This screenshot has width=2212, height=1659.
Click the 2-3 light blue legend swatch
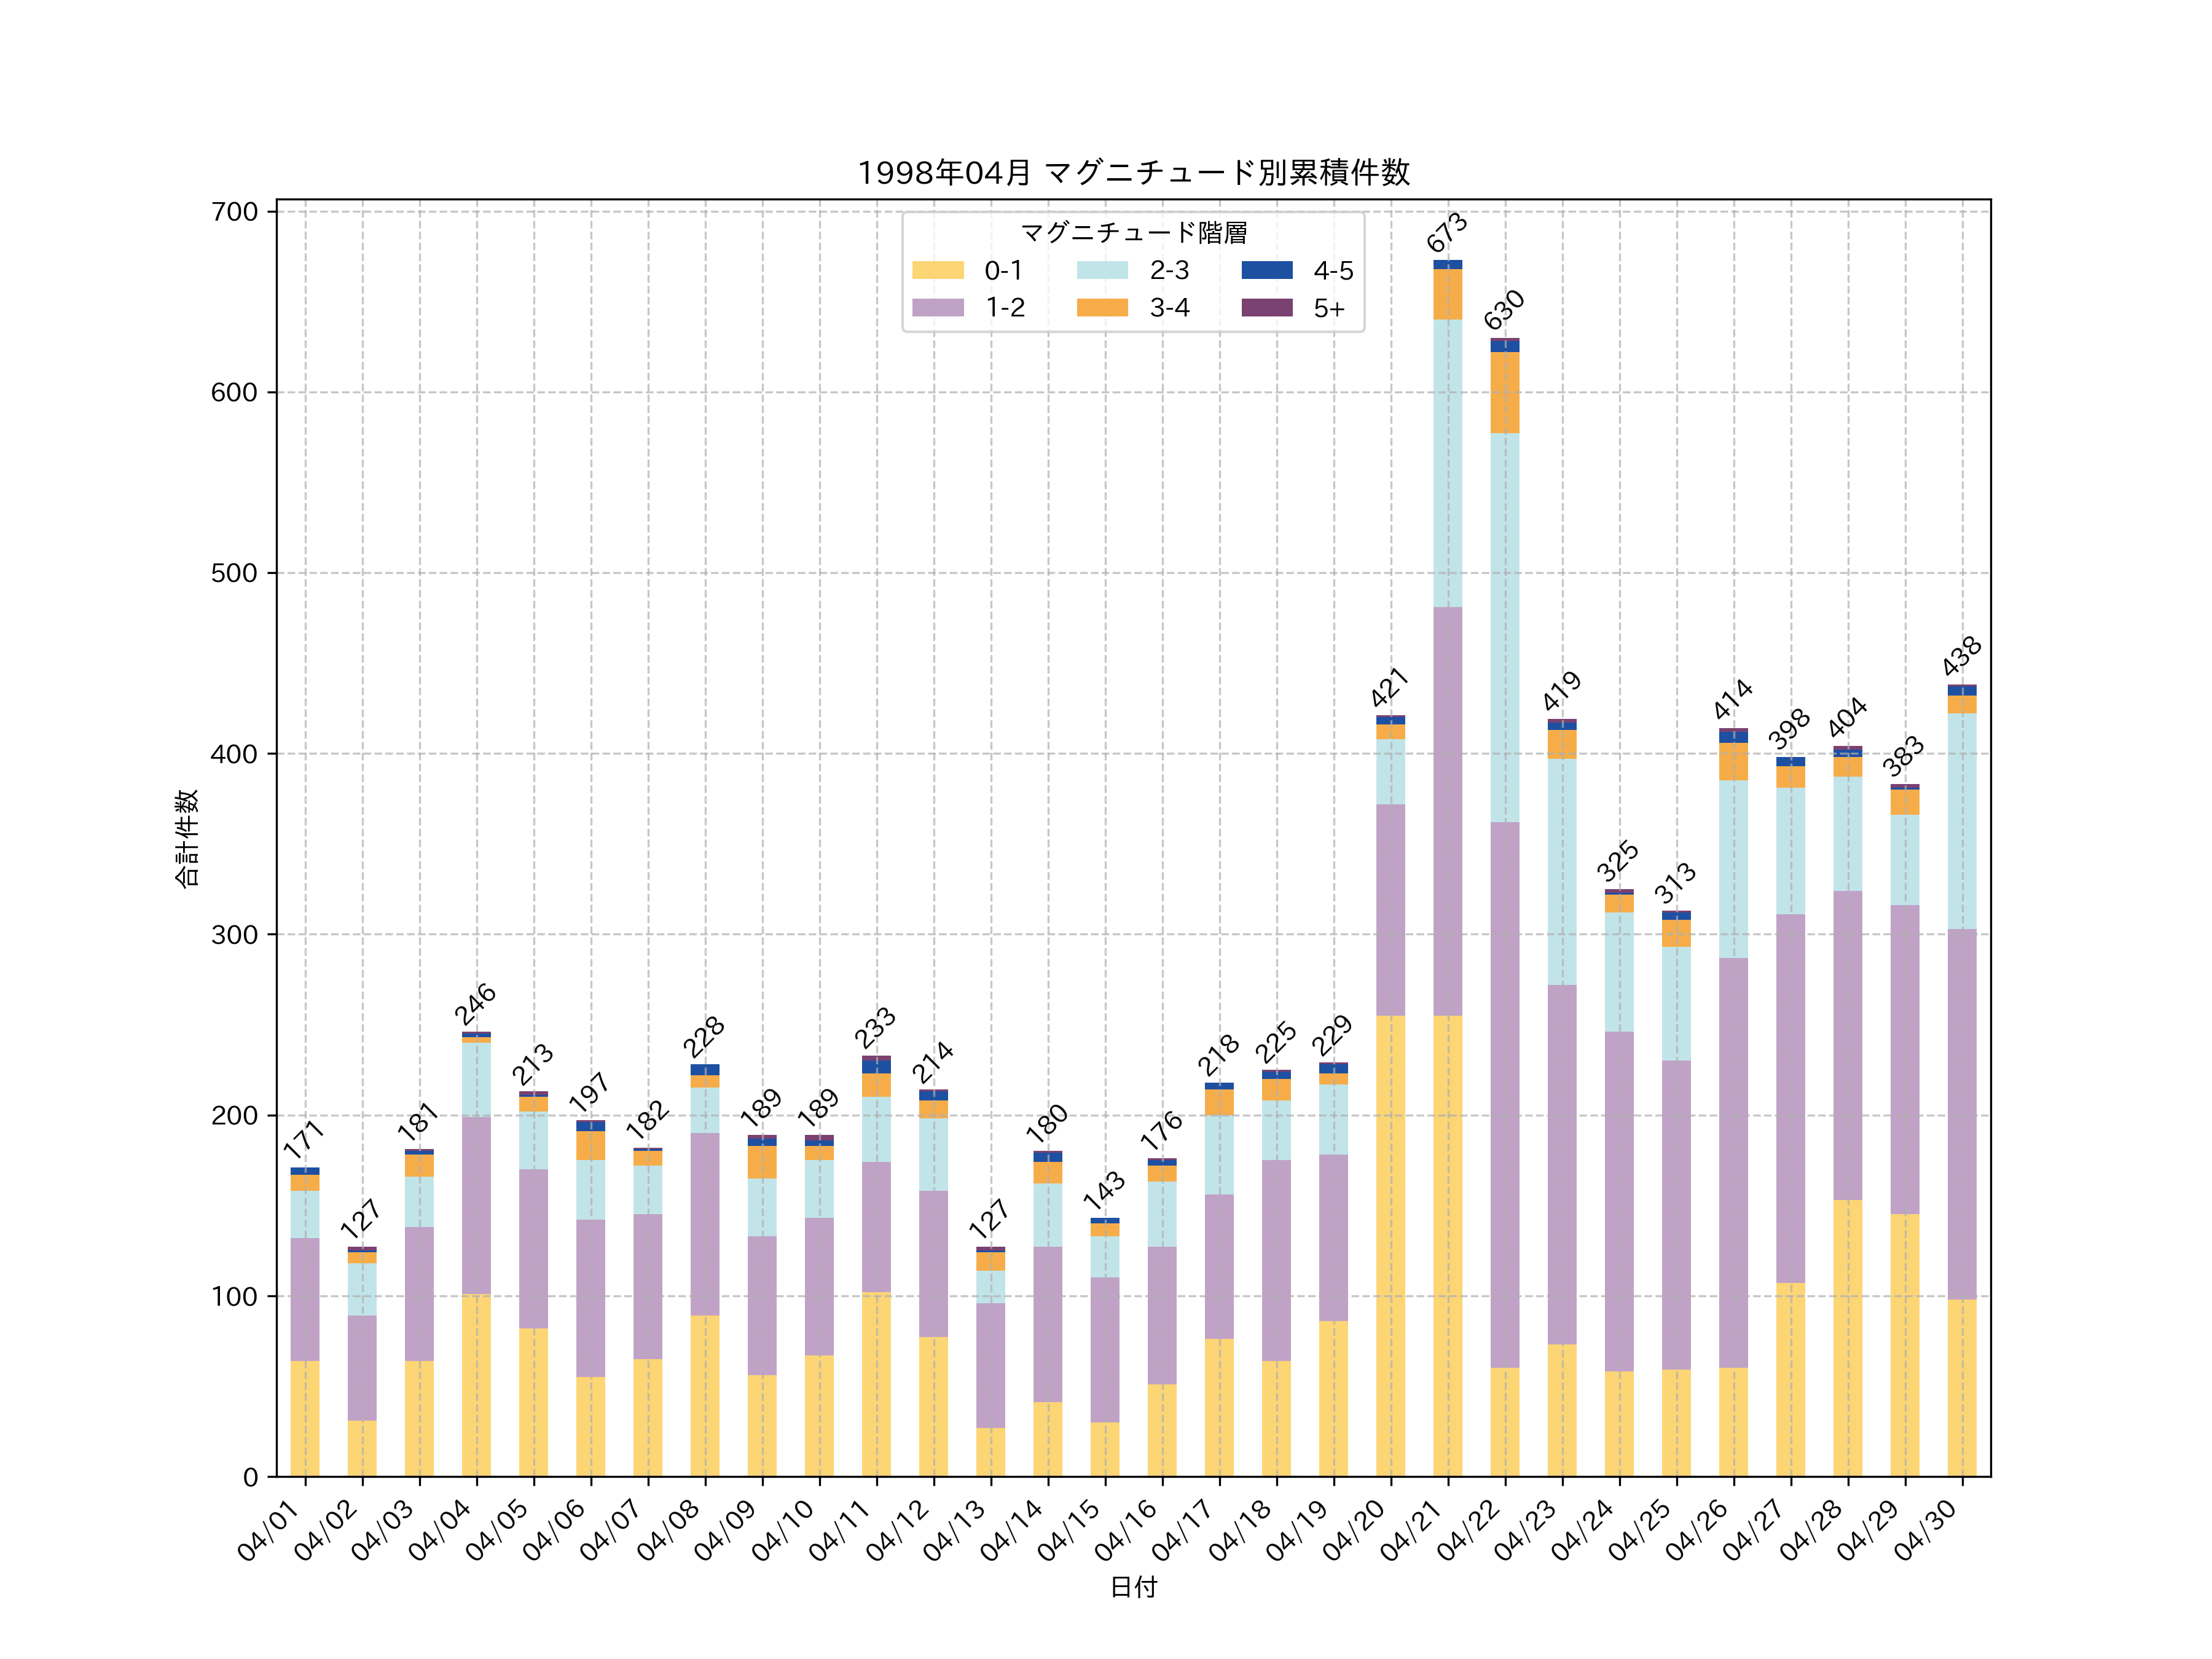click(1102, 270)
